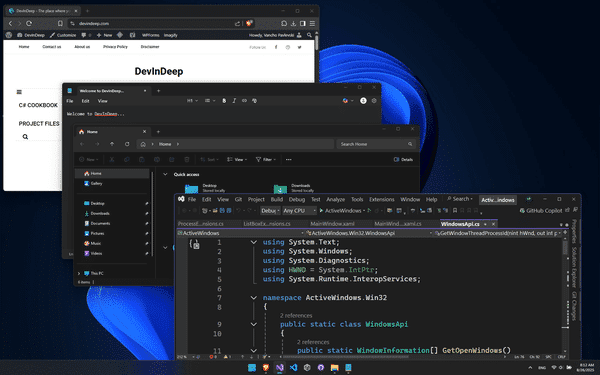
Task: Insert a link using Notepad toolbar
Action: [244, 101]
